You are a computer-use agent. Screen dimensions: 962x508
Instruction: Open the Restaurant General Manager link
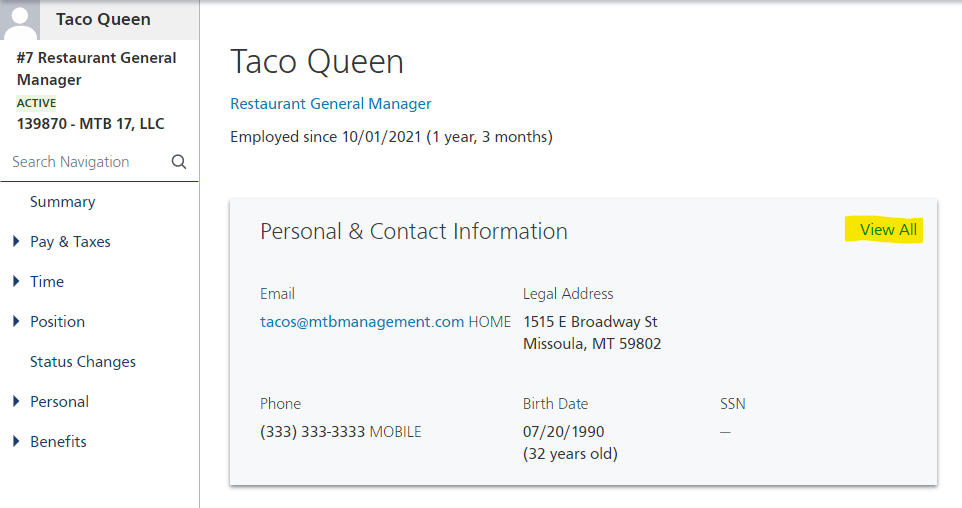click(x=331, y=104)
